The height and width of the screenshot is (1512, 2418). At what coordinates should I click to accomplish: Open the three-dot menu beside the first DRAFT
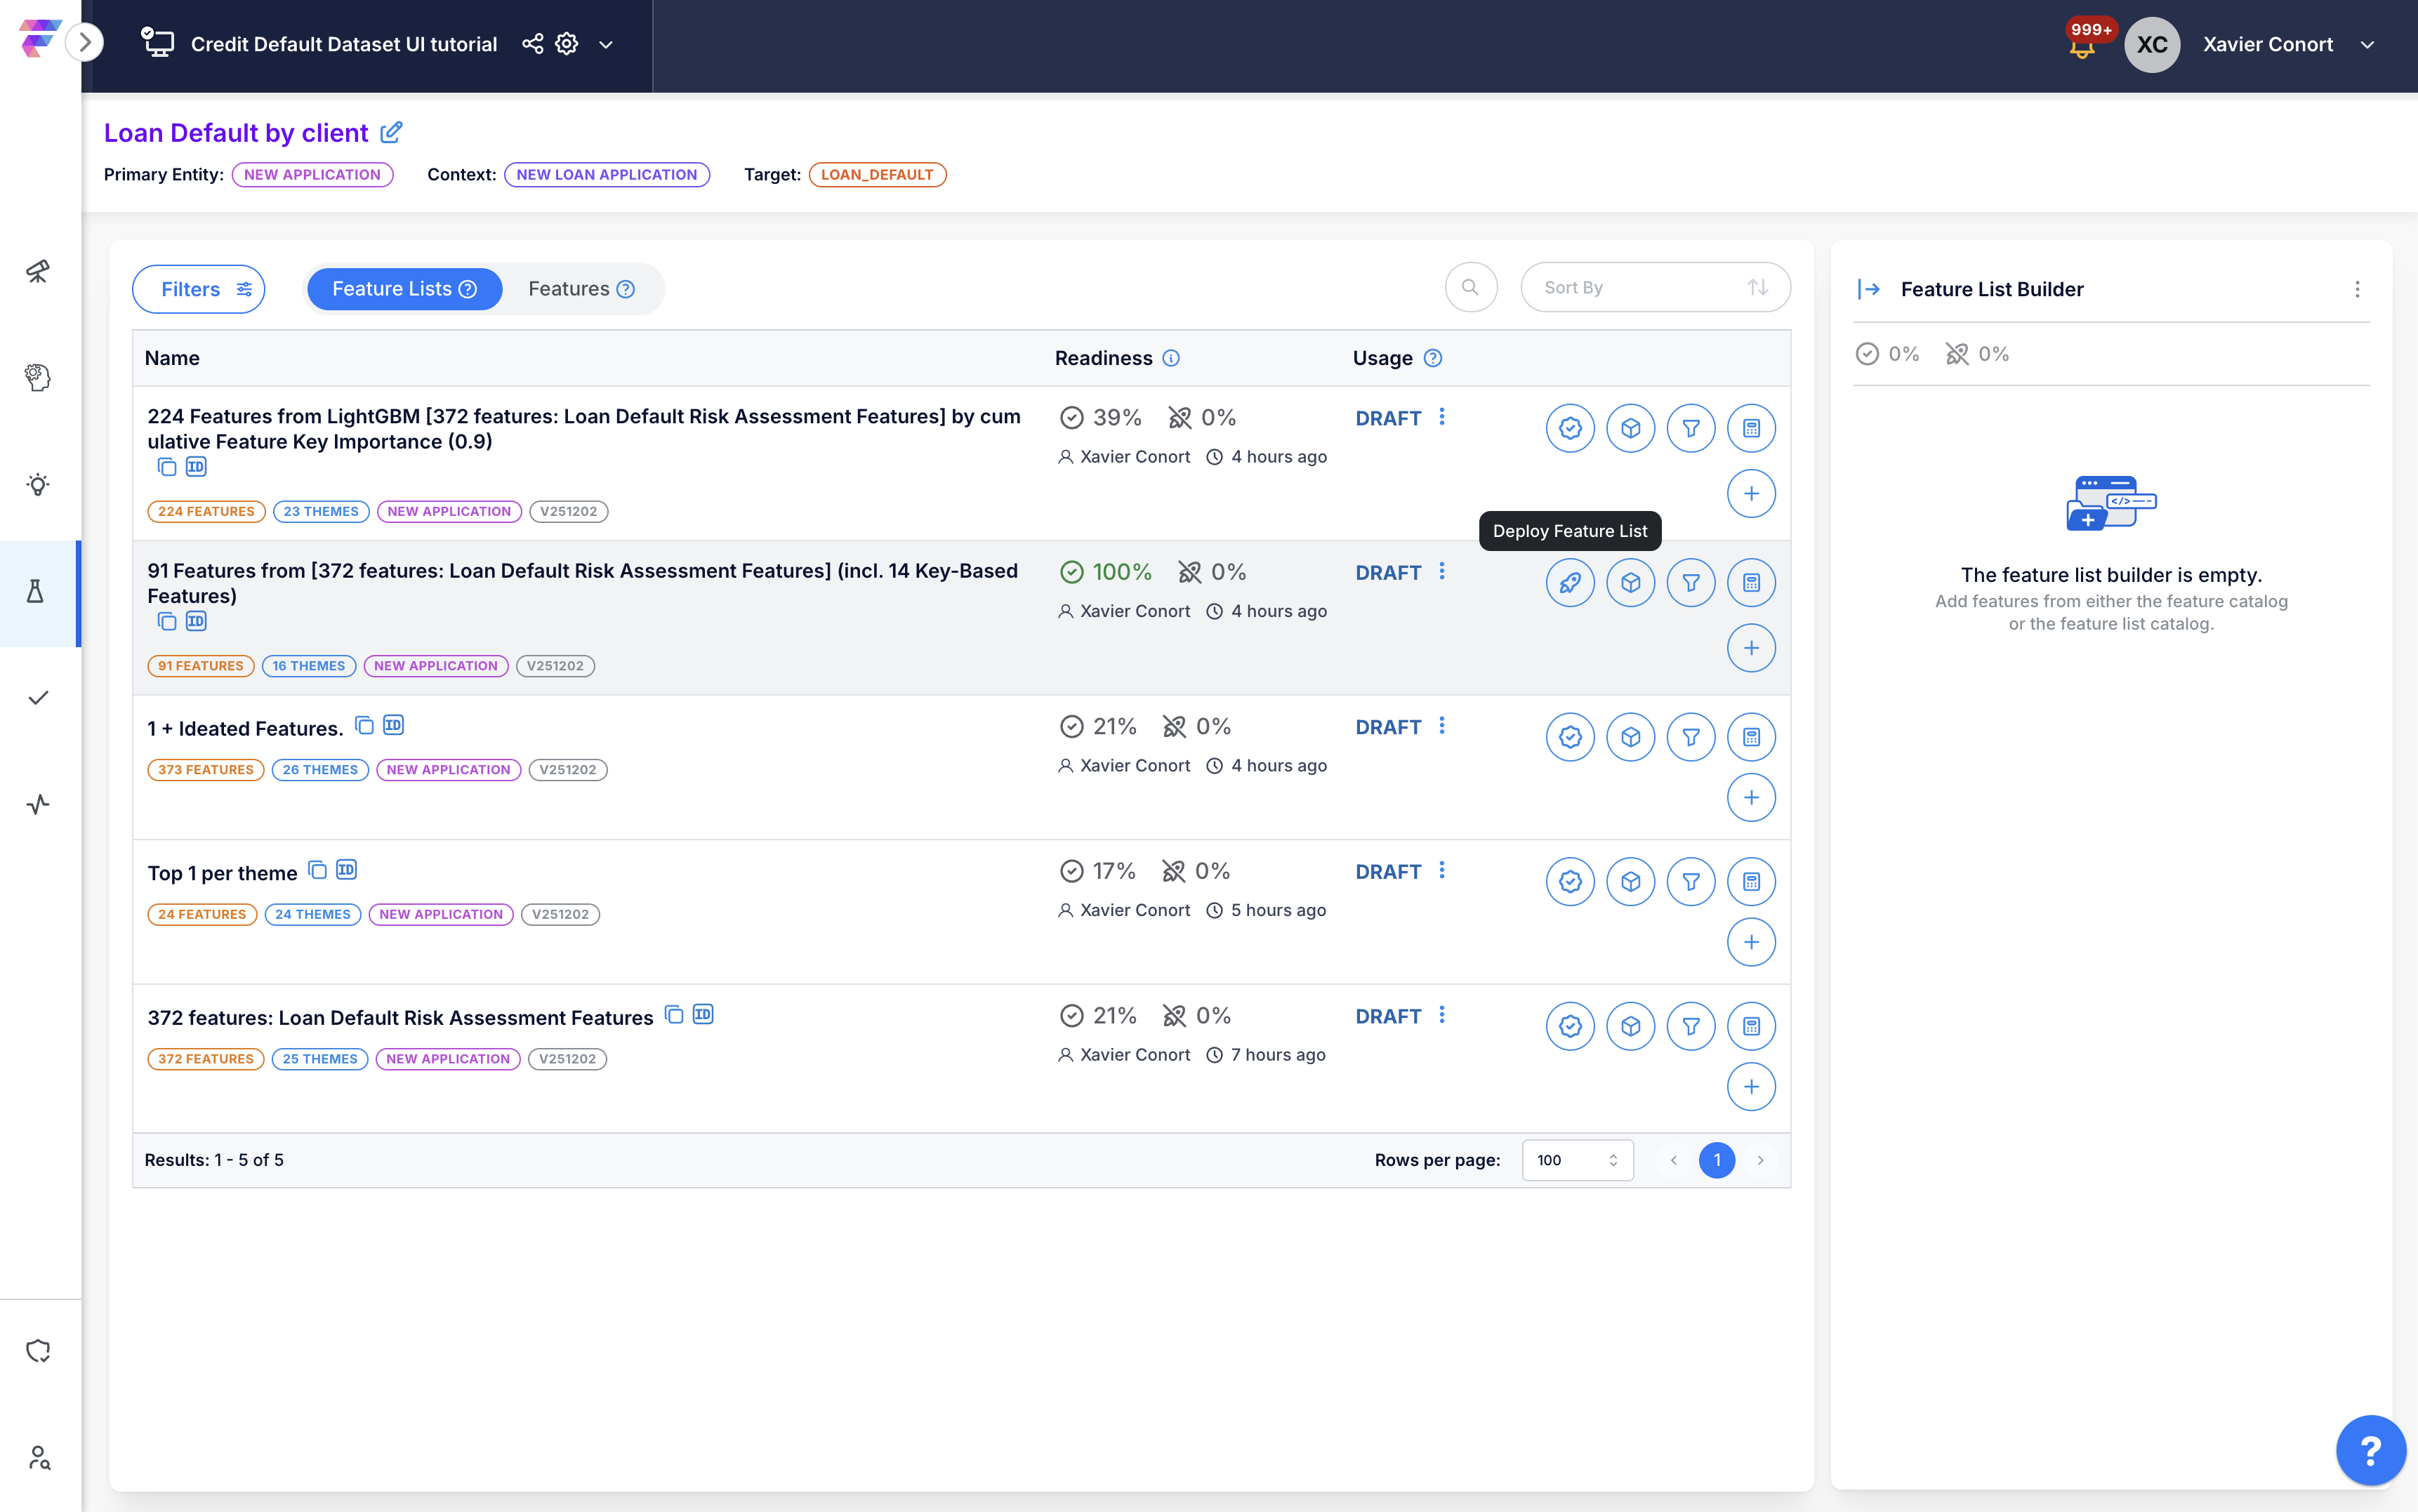pos(1442,417)
